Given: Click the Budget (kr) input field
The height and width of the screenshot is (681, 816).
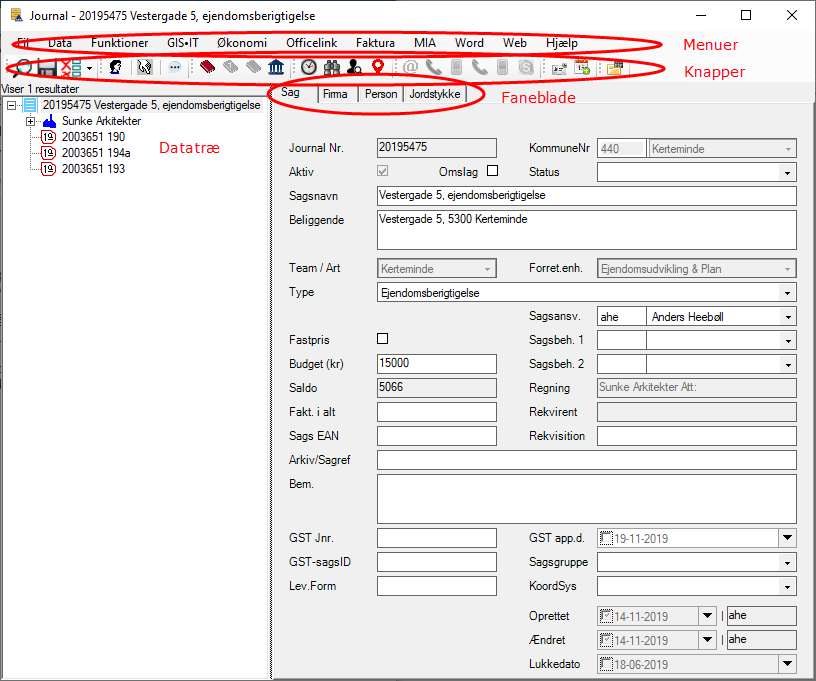Looking at the screenshot, I should pyautogui.click(x=436, y=363).
